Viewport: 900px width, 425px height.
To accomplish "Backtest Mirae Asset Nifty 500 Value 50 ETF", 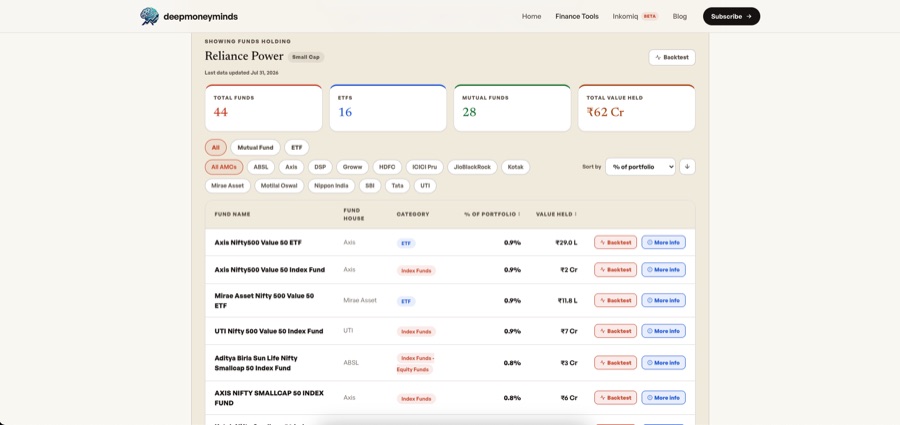I will [x=615, y=300].
